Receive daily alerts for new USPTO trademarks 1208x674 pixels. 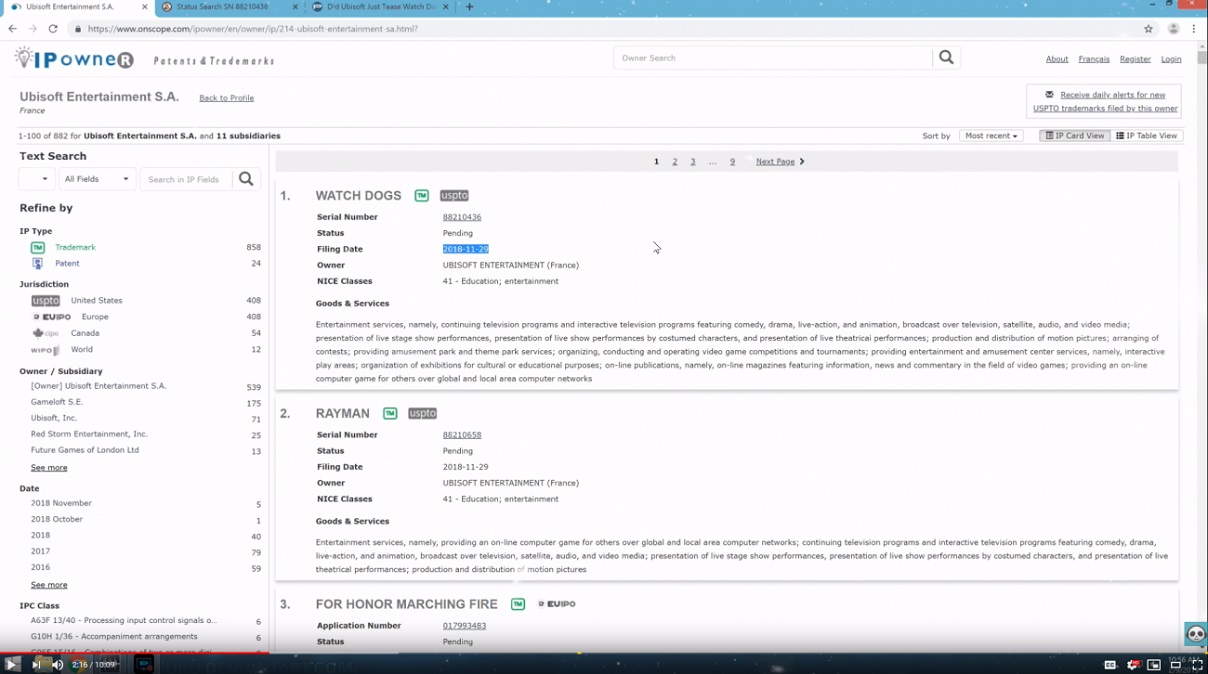click(1105, 101)
